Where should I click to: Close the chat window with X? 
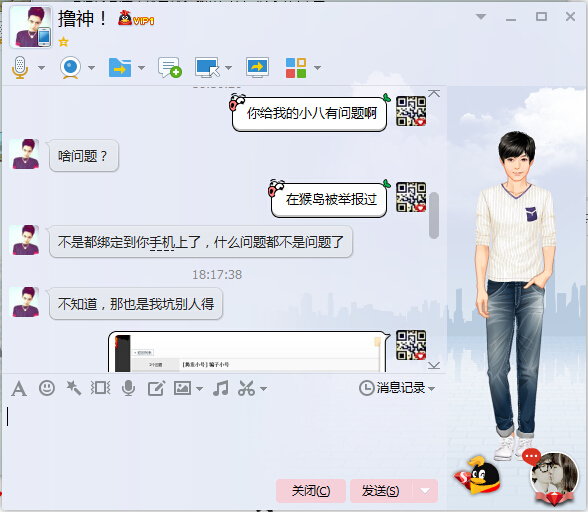pyautogui.click(x=570, y=17)
